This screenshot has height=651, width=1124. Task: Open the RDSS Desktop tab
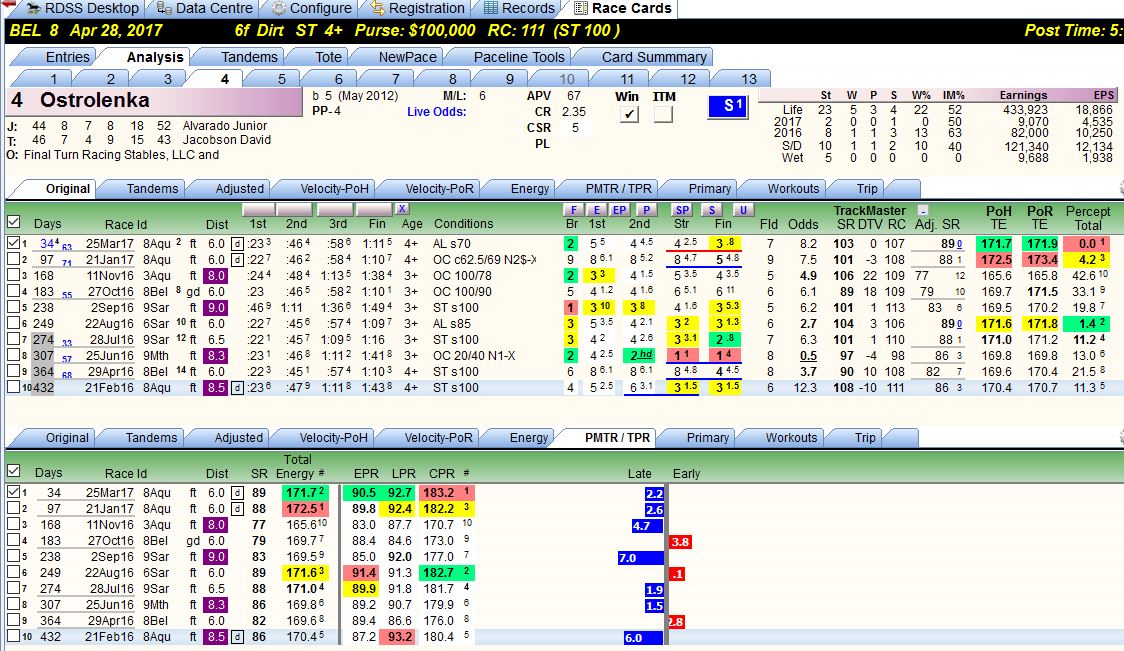(x=81, y=9)
